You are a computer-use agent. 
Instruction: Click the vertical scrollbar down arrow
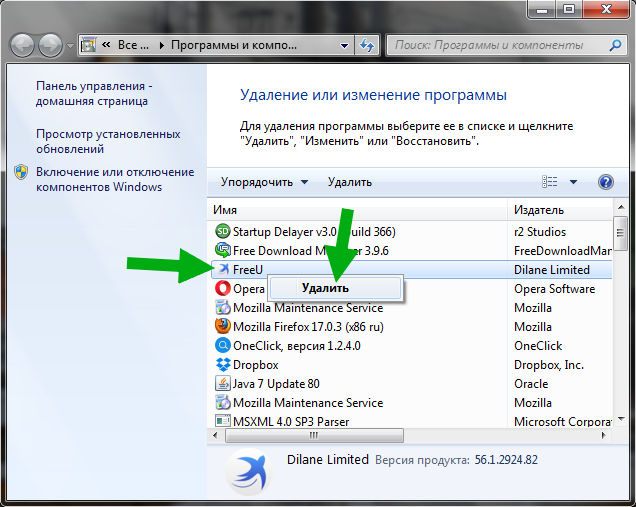621,419
